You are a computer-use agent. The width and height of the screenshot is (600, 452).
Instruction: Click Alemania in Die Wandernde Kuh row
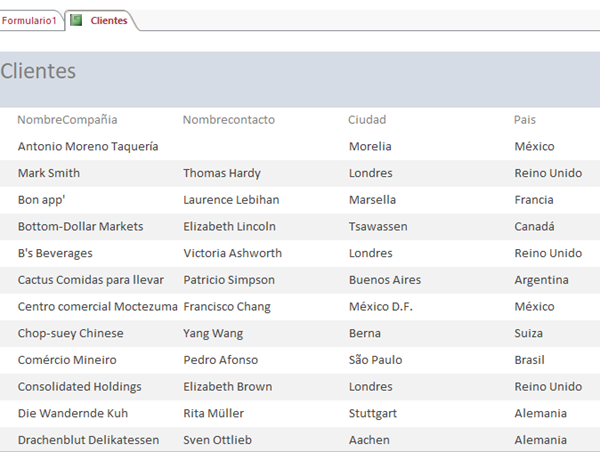point(540,413)
